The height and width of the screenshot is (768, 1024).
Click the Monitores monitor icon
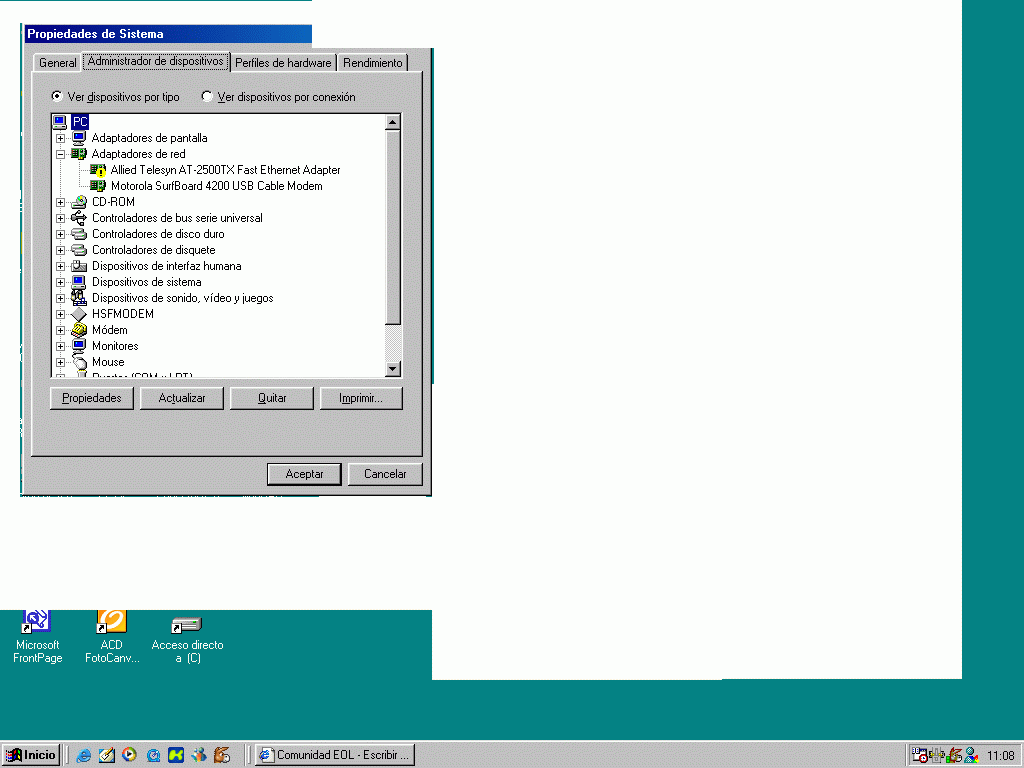79,346
